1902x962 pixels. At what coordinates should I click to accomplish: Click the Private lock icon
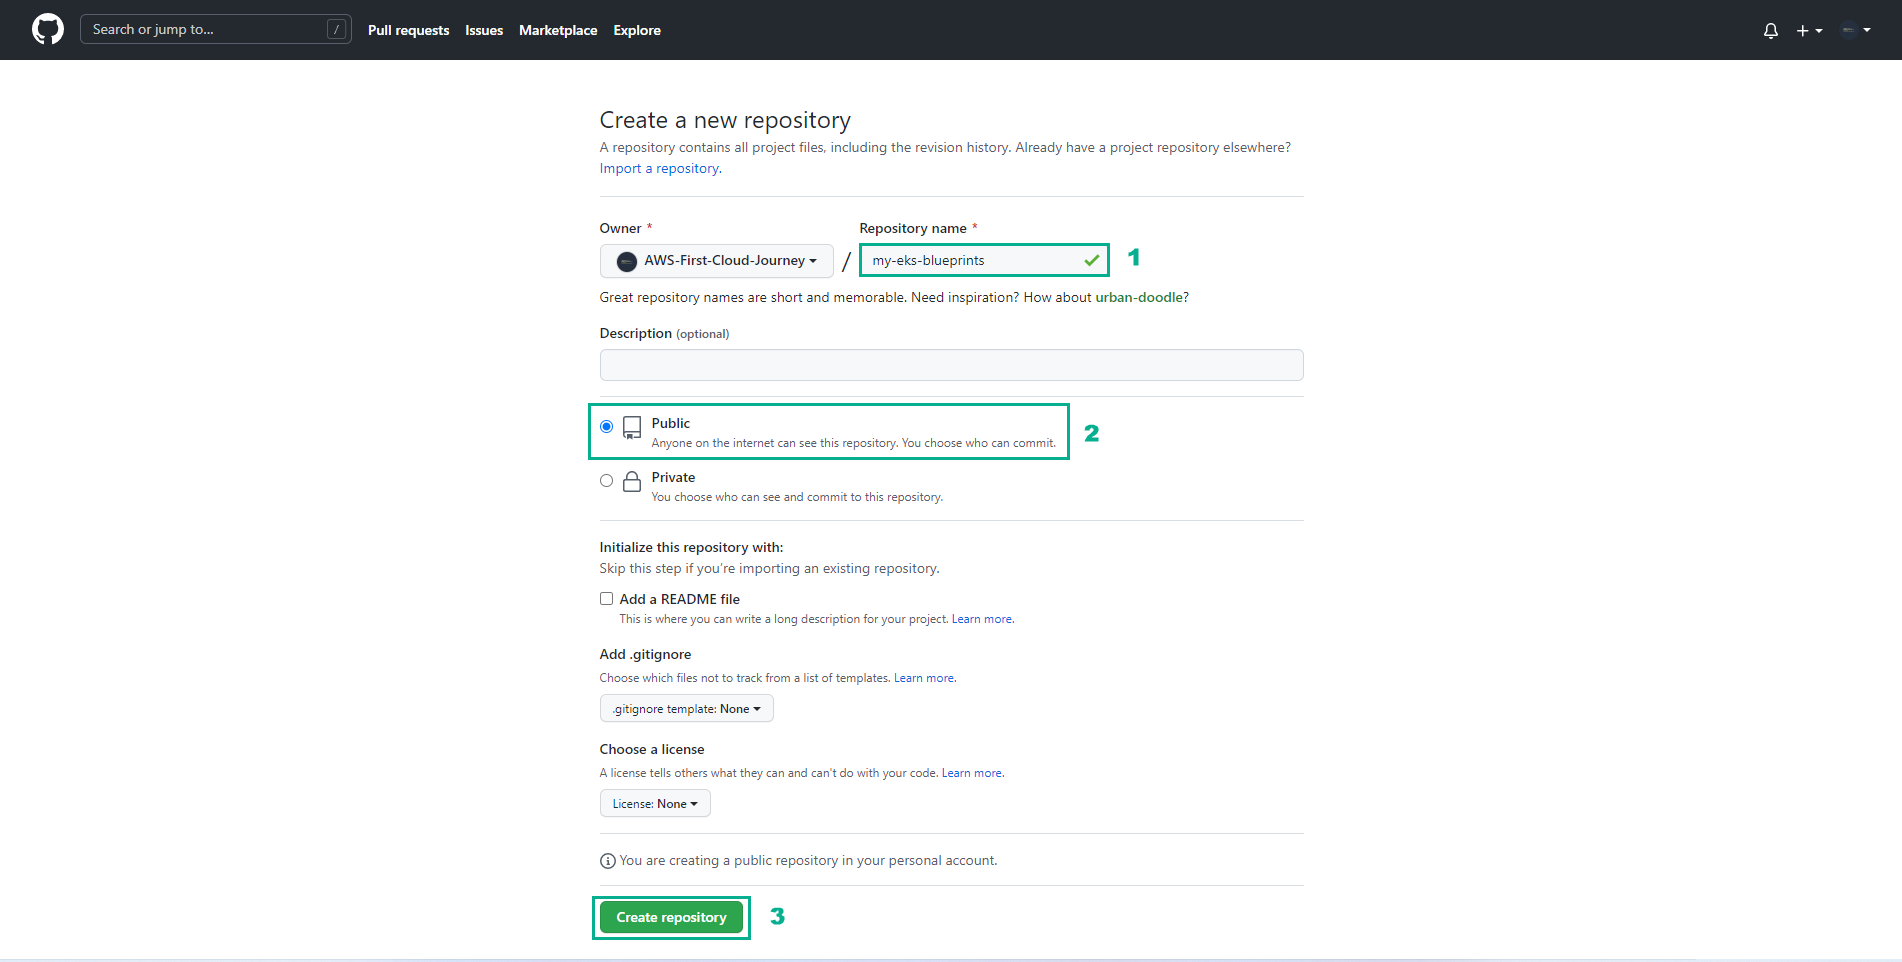coord(632,482)
